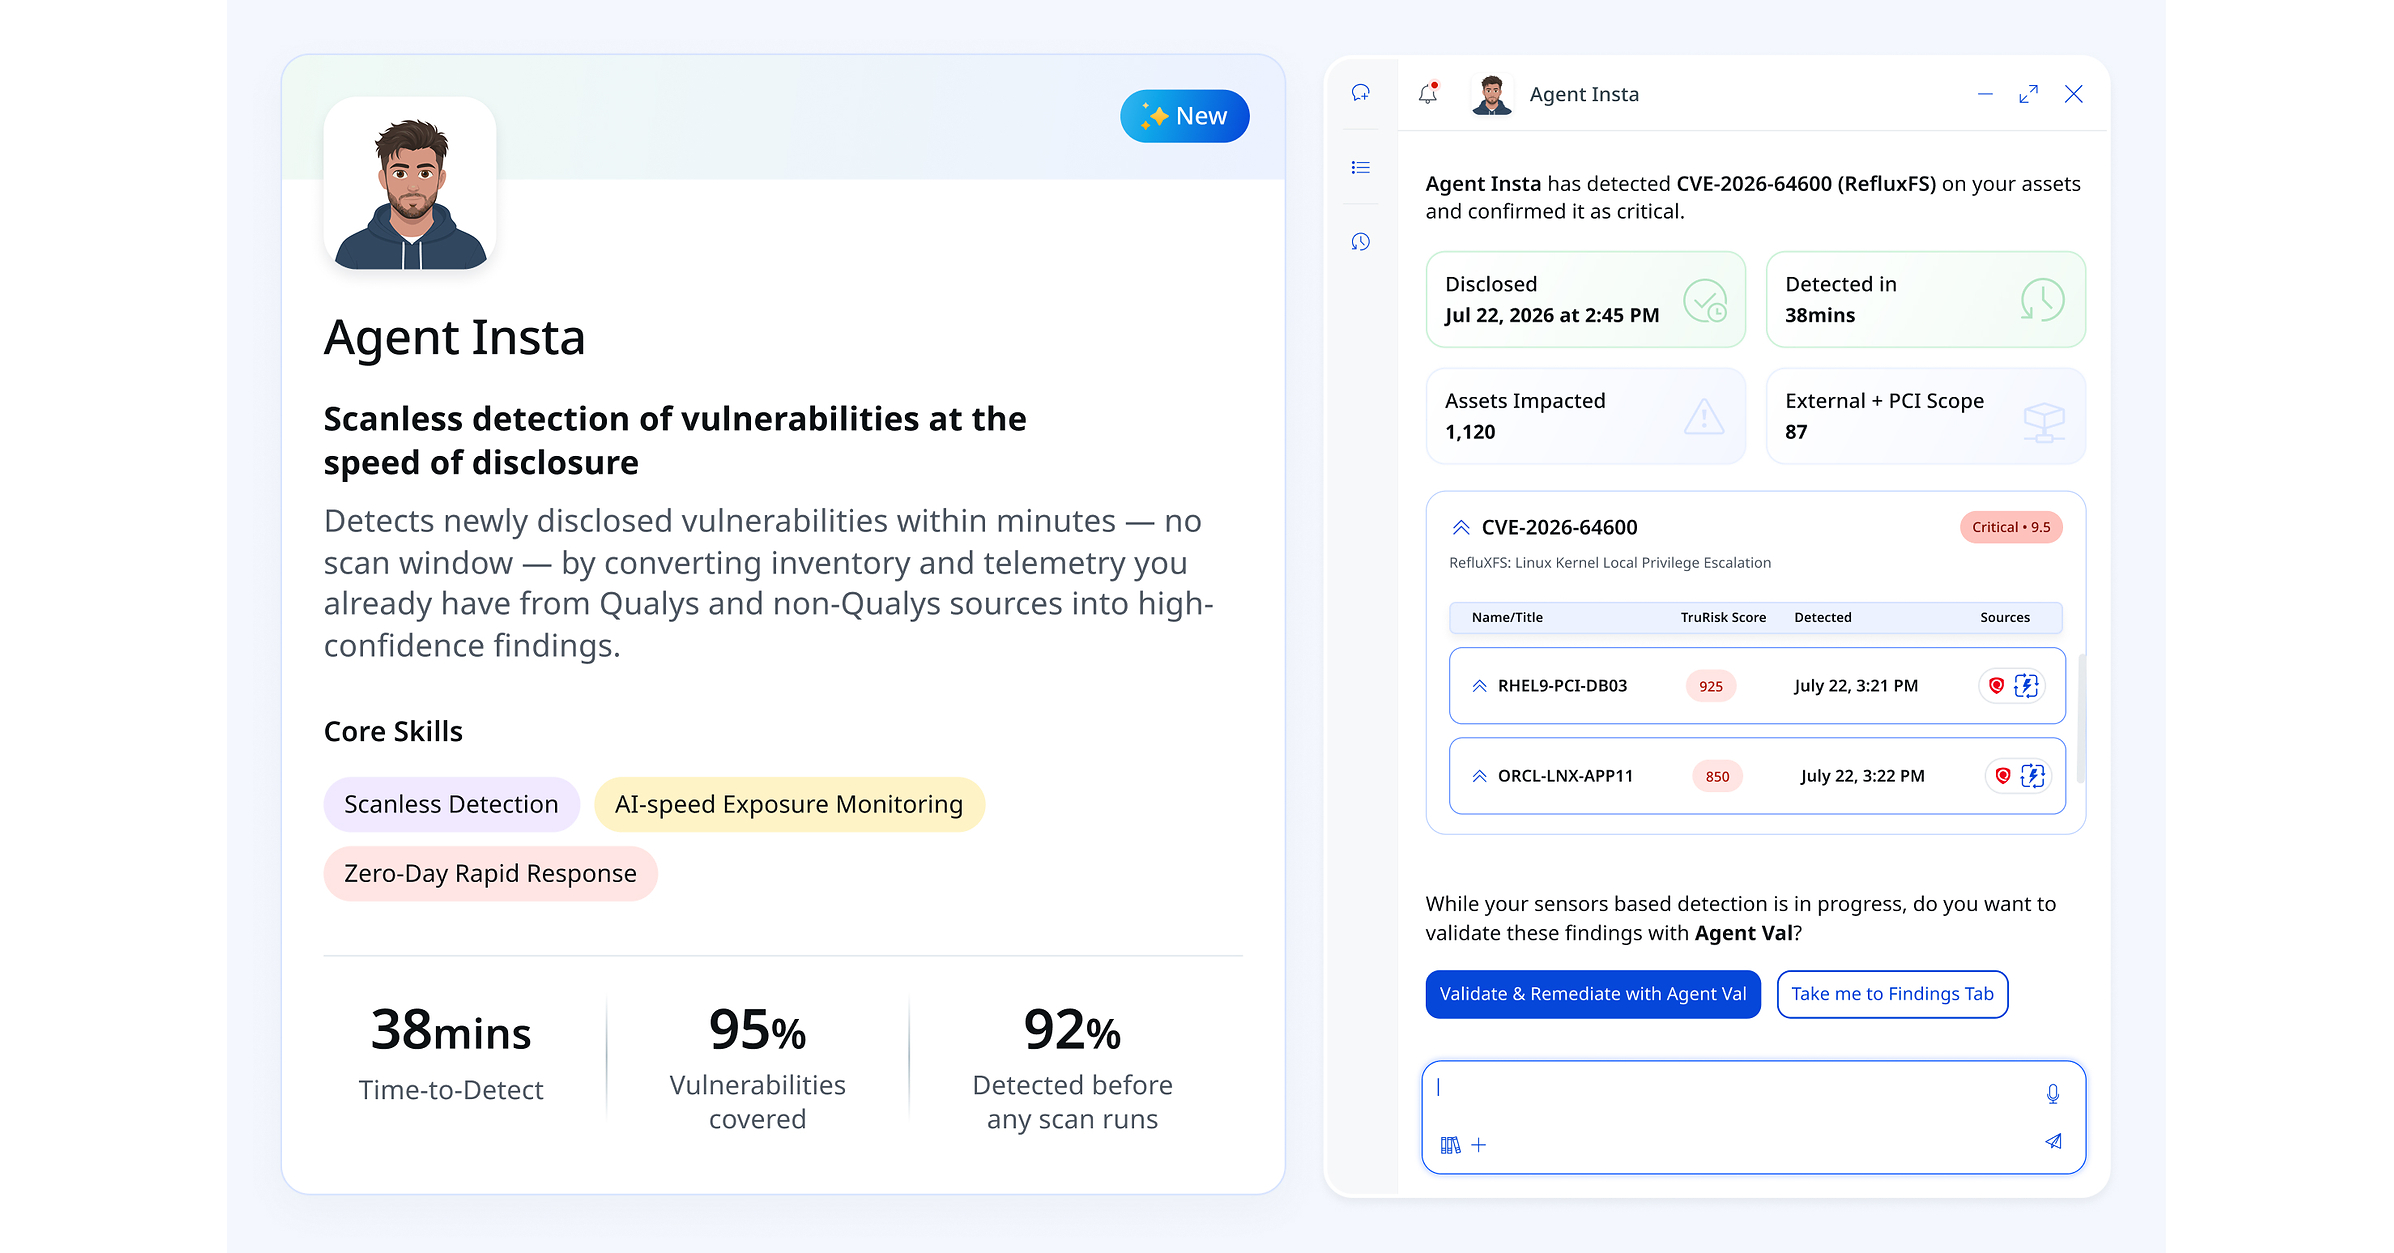Click the Detected column header

(1823, 617)
